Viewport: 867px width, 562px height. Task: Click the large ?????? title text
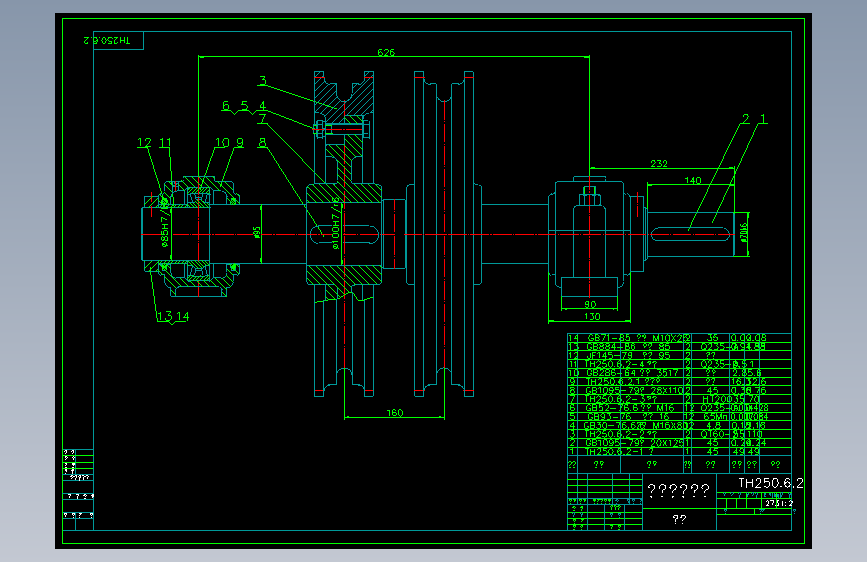[x=678, y=490]
